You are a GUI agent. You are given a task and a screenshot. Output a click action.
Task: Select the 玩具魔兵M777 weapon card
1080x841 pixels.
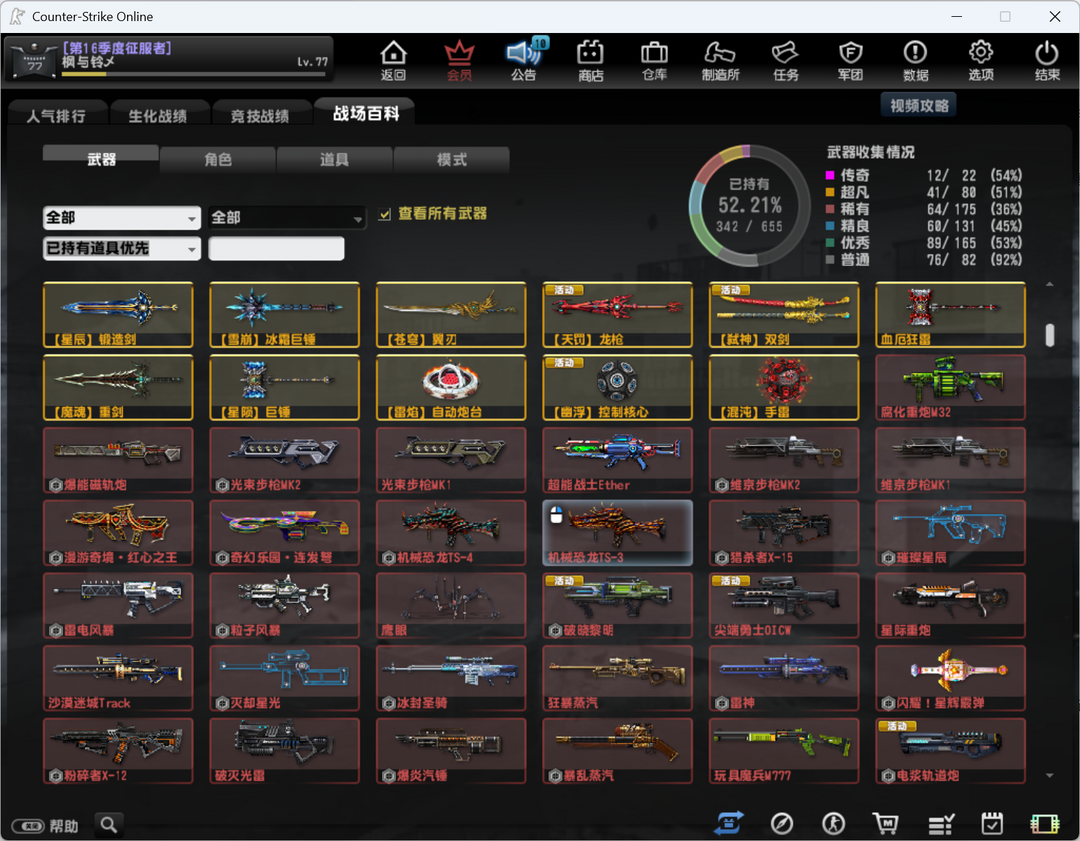(784, 751)
